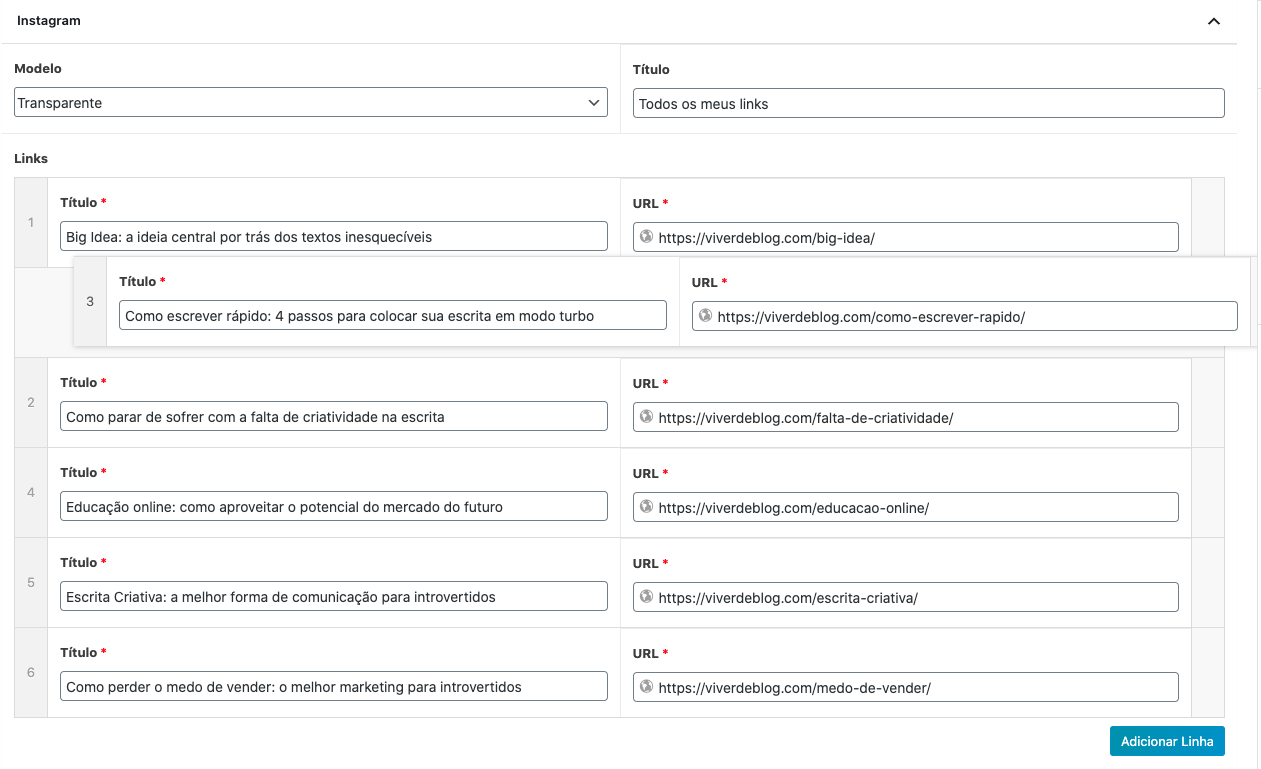
Task: Click globe icon in educacao-online URL field
Action: [646, 507]
